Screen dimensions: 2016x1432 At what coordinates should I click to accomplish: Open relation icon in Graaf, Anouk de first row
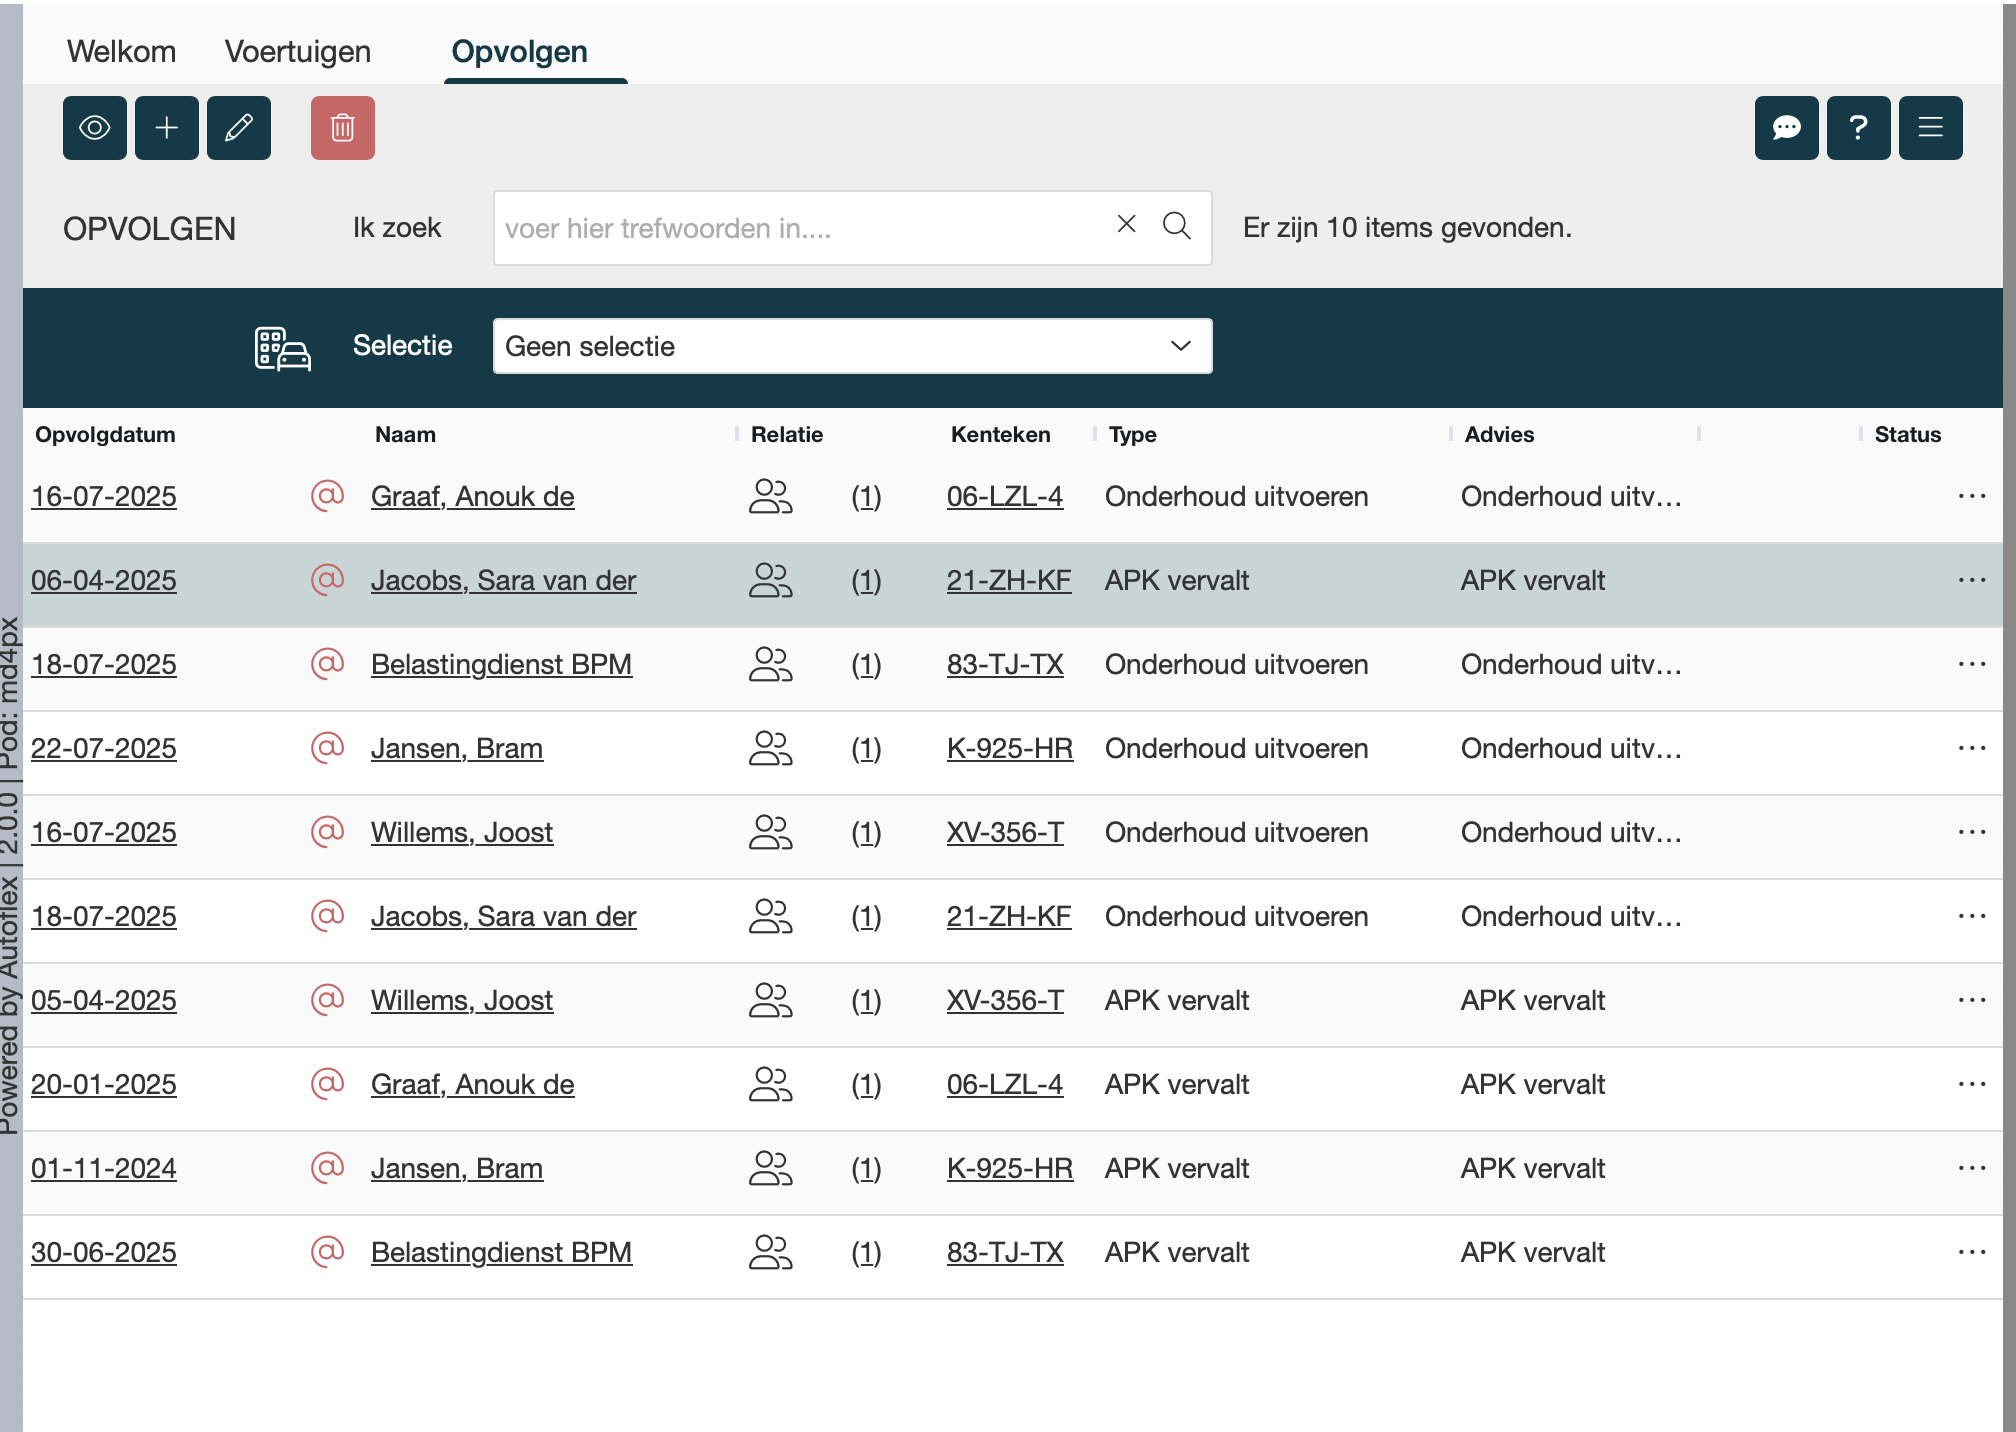(x=770, y=496)
